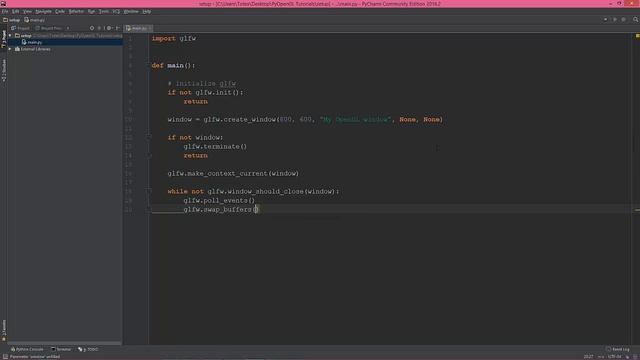The width and height of the screenshot is (640, 360).
Task: Hide the Project panel with the hide icon
Action: [118, 28]
